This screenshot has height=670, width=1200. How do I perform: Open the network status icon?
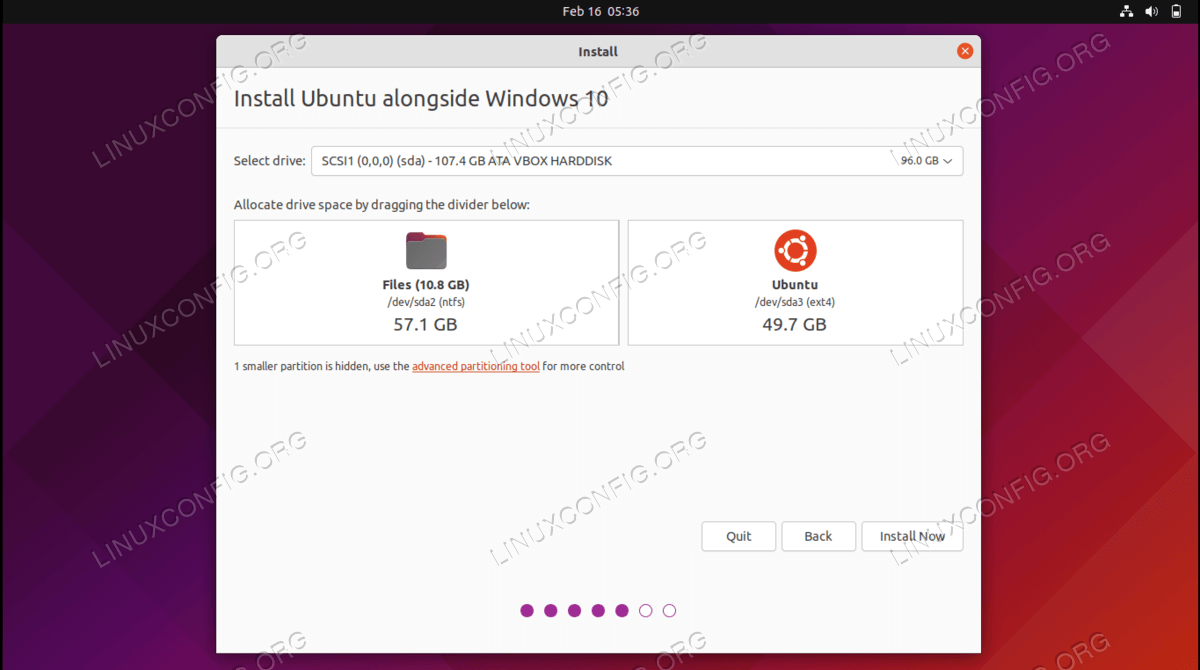click(1126, 12)
